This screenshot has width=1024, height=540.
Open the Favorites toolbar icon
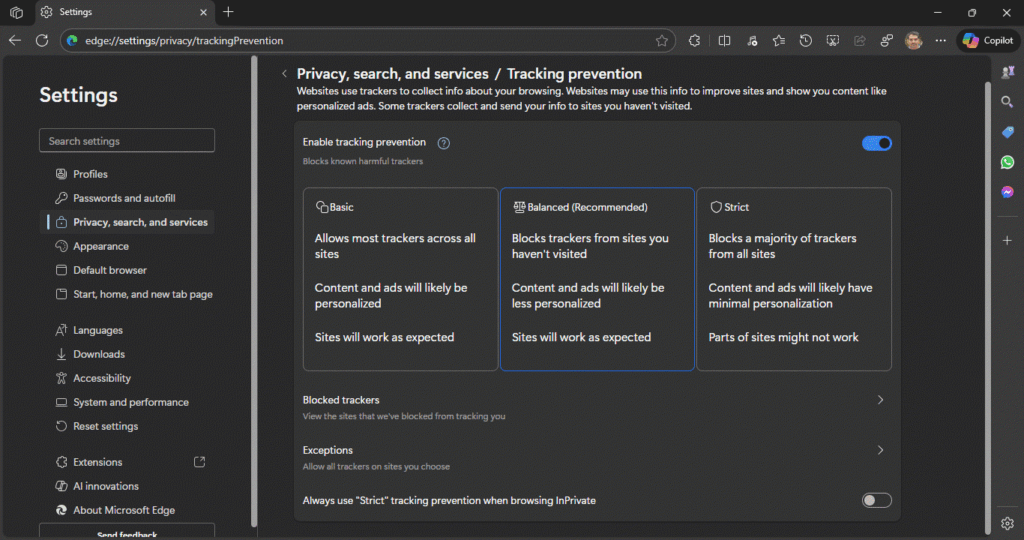click(778, 40)
